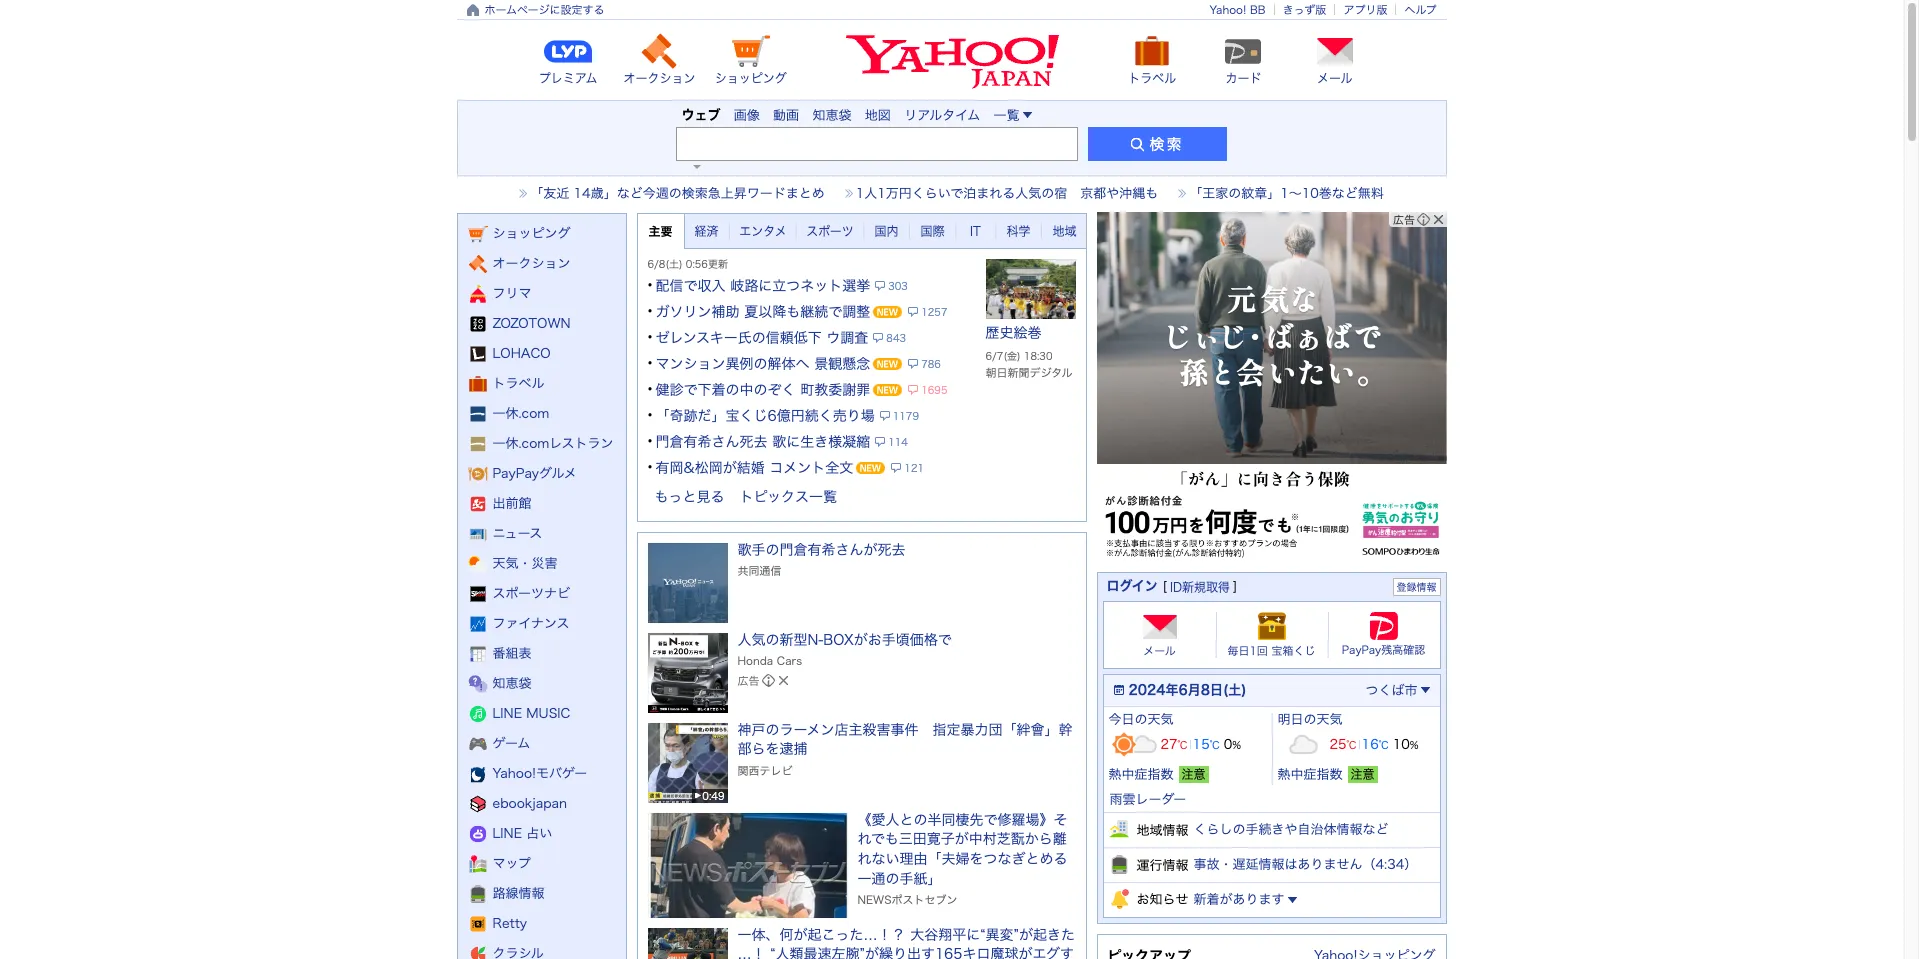Open the 「王家の紋章」1〜10巻など無料 promo
The height and width of the screenshot is (959, 1919).
coord(1289,193)
